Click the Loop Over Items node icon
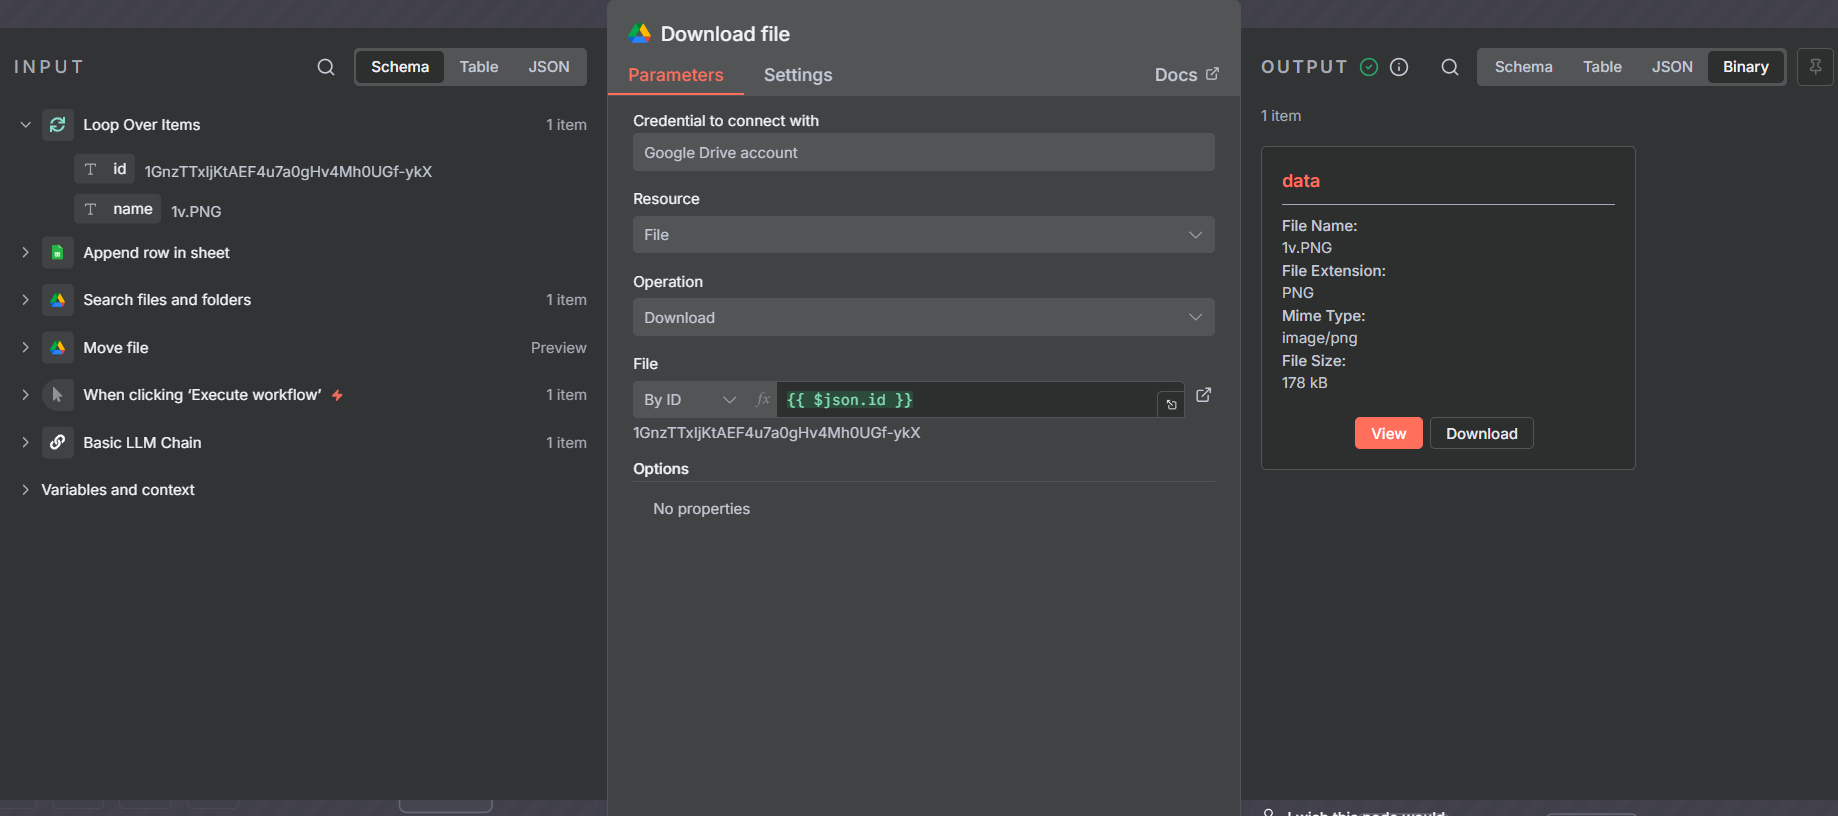Screen dimensions: 1838x816 (x=58, y=125)
